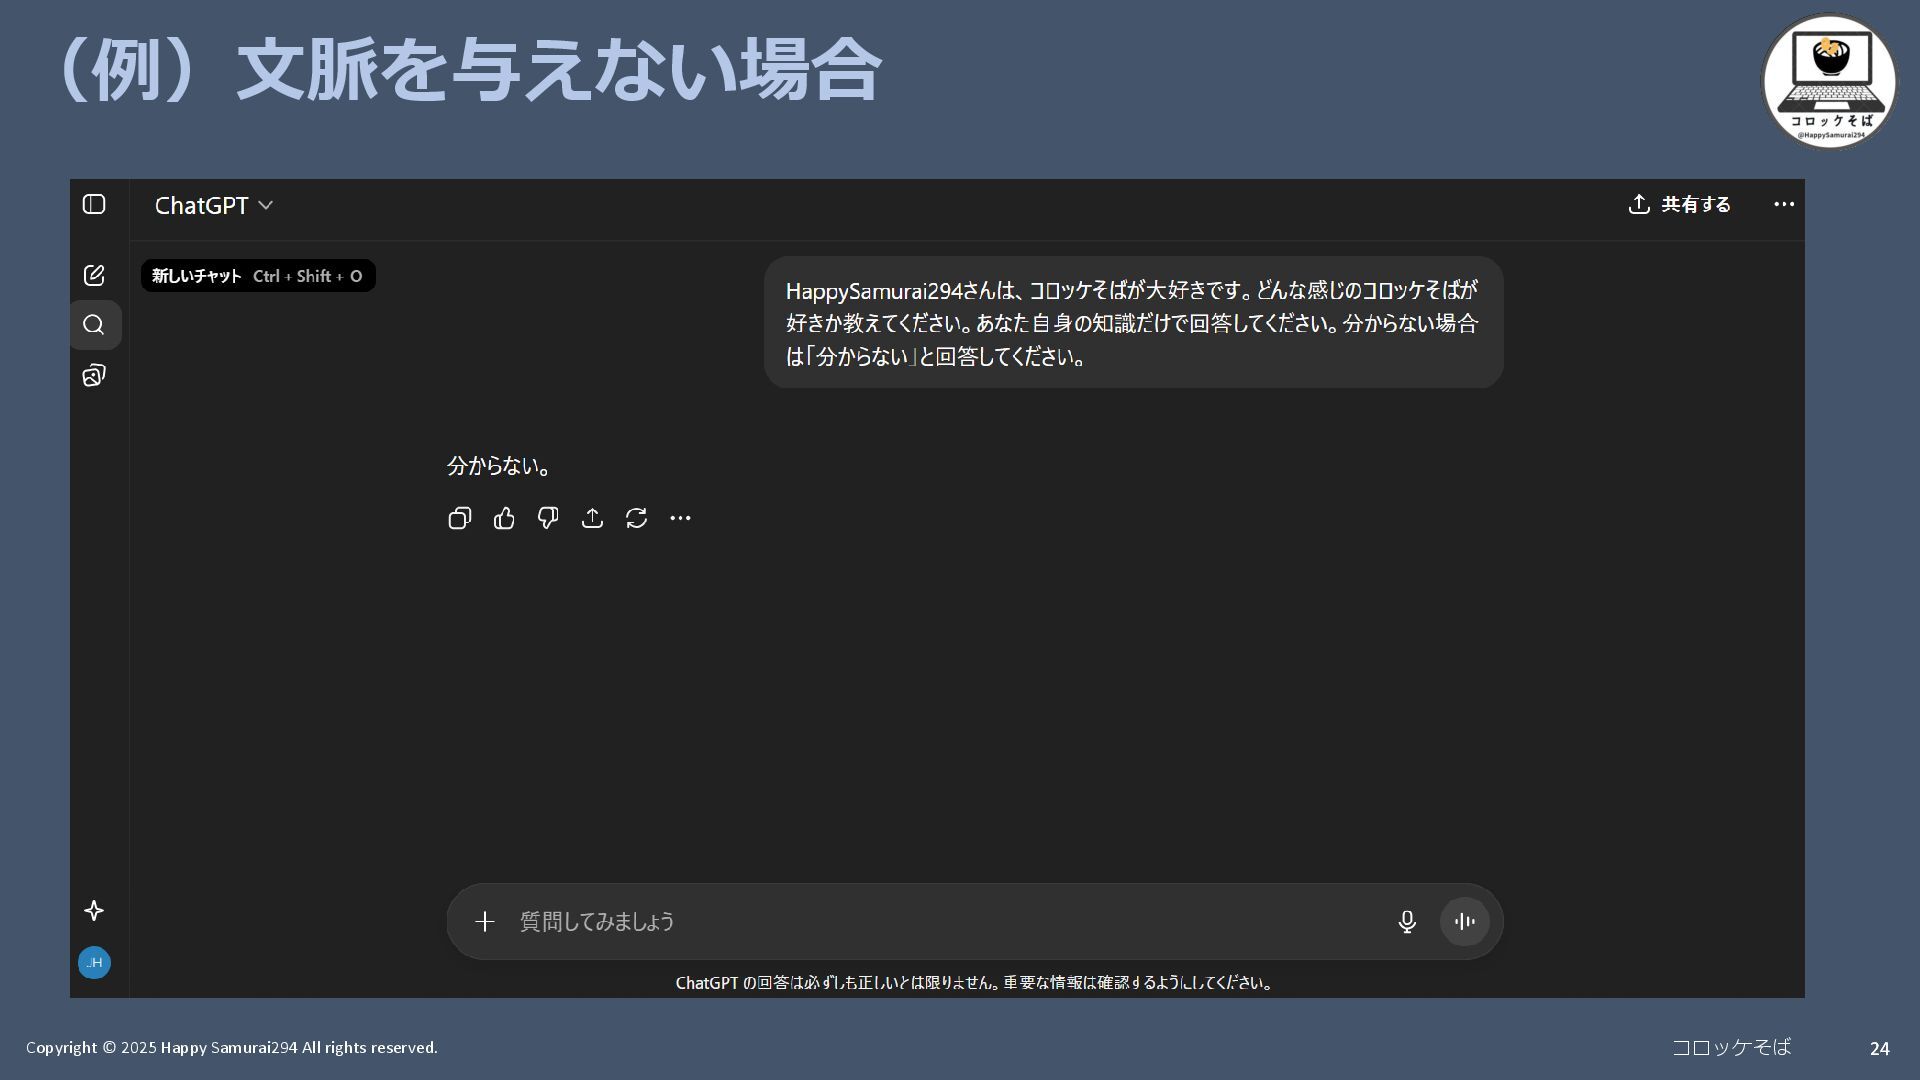This screenshot has width=1920, height=1080.
Task: Start voice mode waveform button
Action: [x=1465, y=922]
